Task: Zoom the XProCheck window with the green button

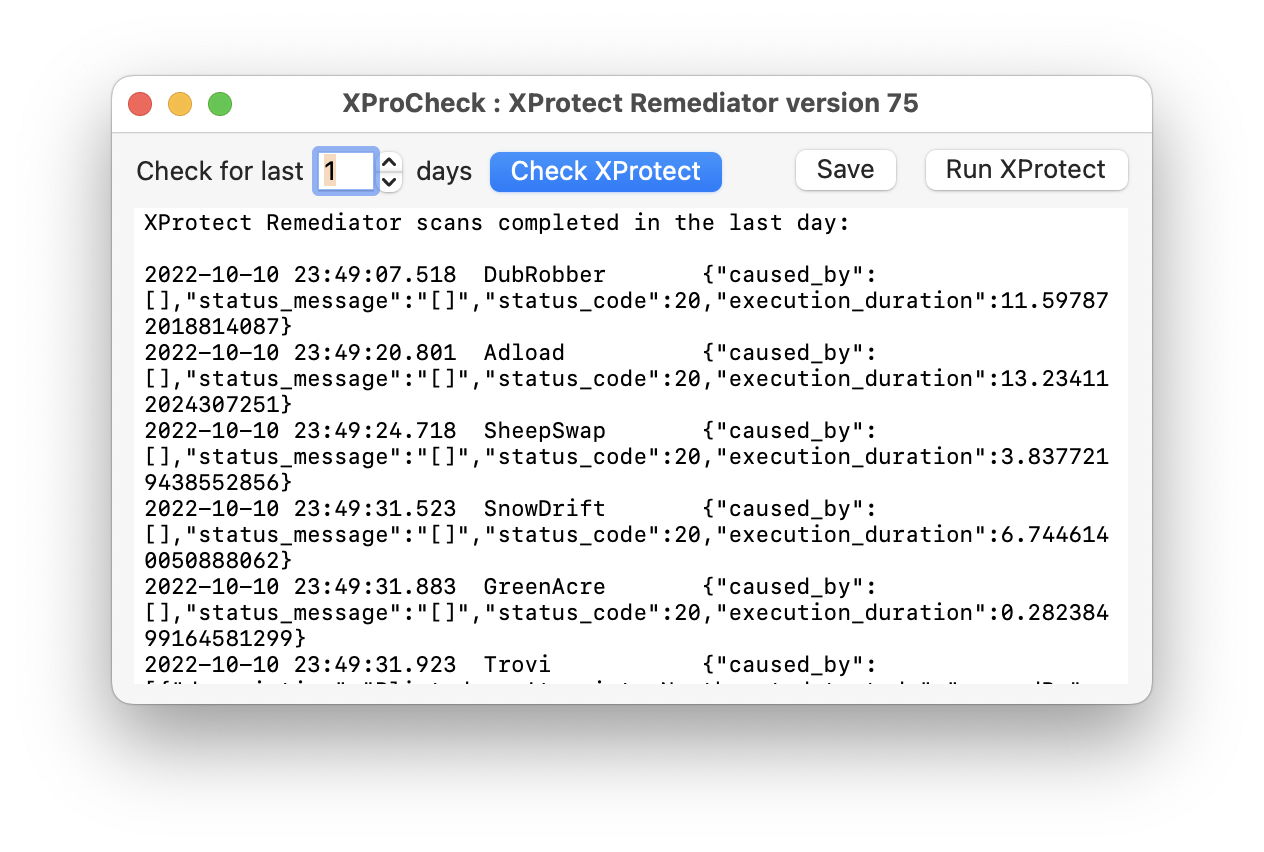Action: click(x=220, y=103)
